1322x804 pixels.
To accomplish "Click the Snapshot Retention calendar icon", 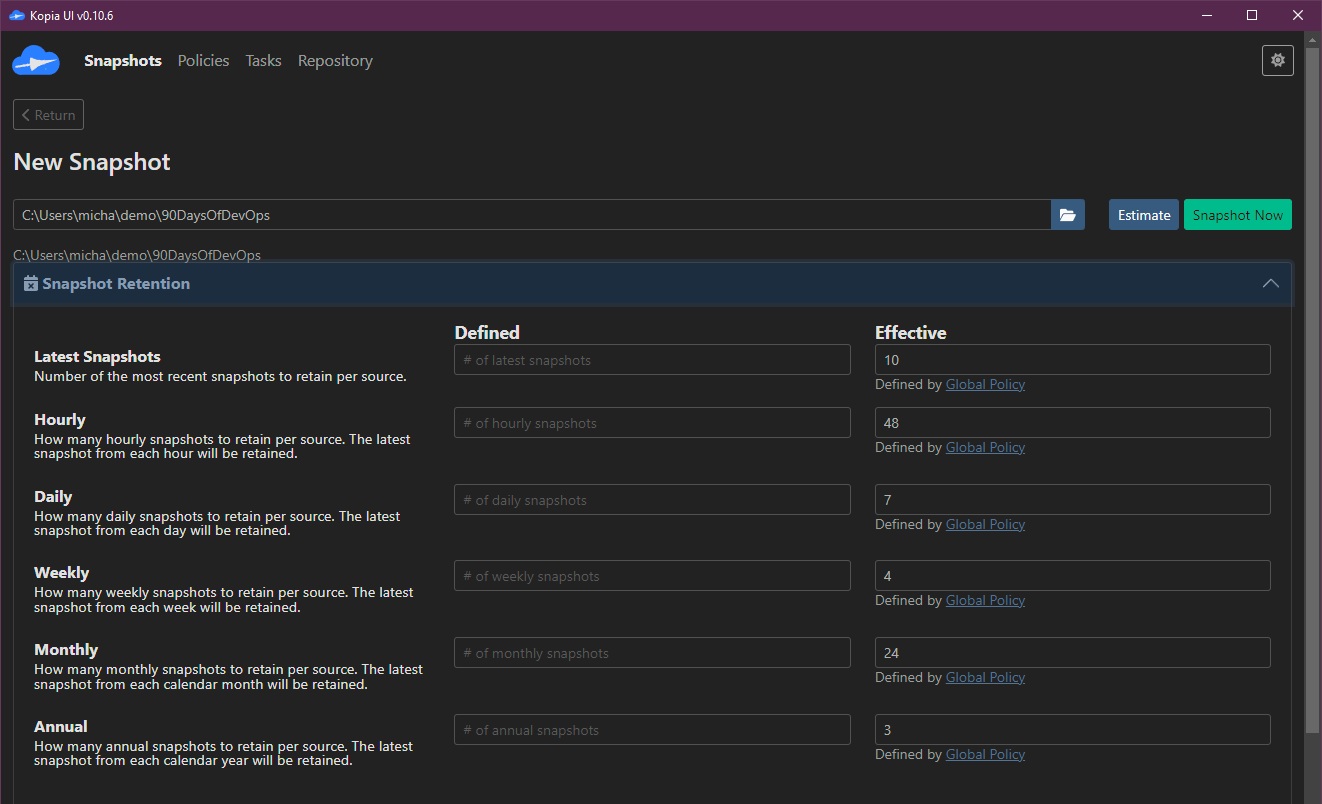I will pos(31,284).
